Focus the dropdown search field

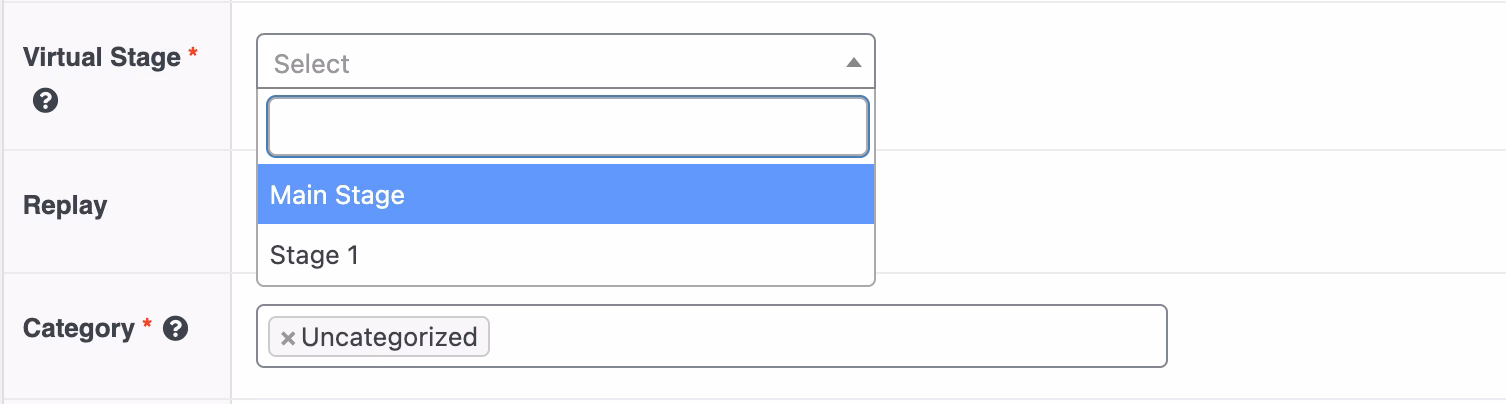(x=567, y=127)
